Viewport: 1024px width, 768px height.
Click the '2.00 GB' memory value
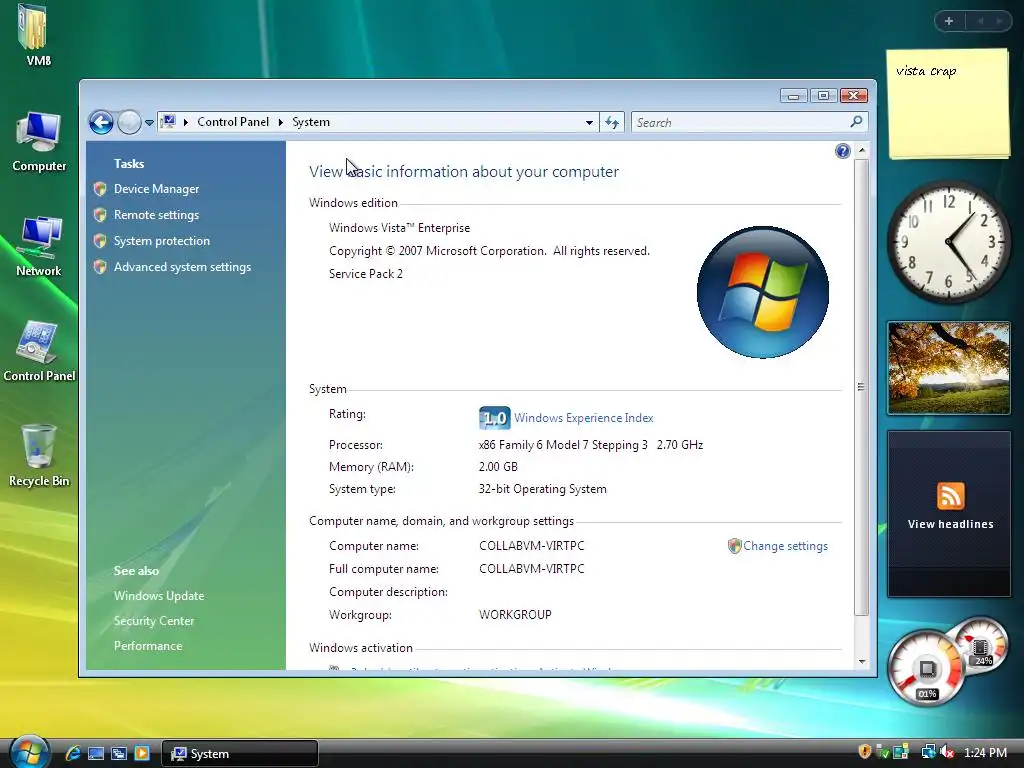498,467
